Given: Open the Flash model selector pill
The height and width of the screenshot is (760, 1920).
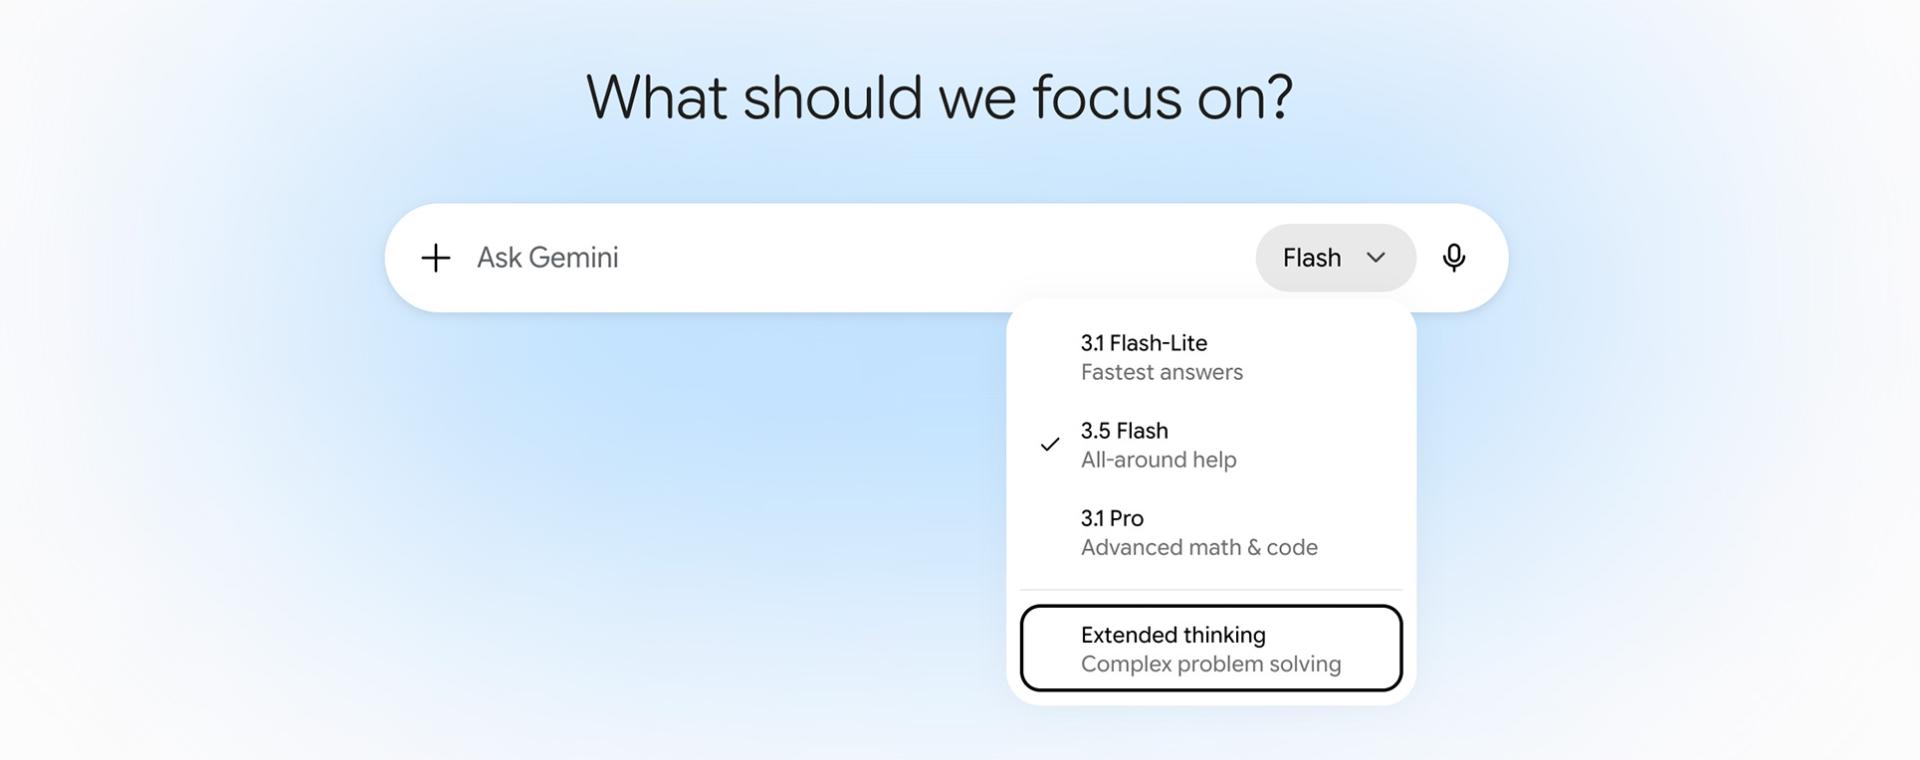Looking at the screenshot, I should [x=1335, y=258].
